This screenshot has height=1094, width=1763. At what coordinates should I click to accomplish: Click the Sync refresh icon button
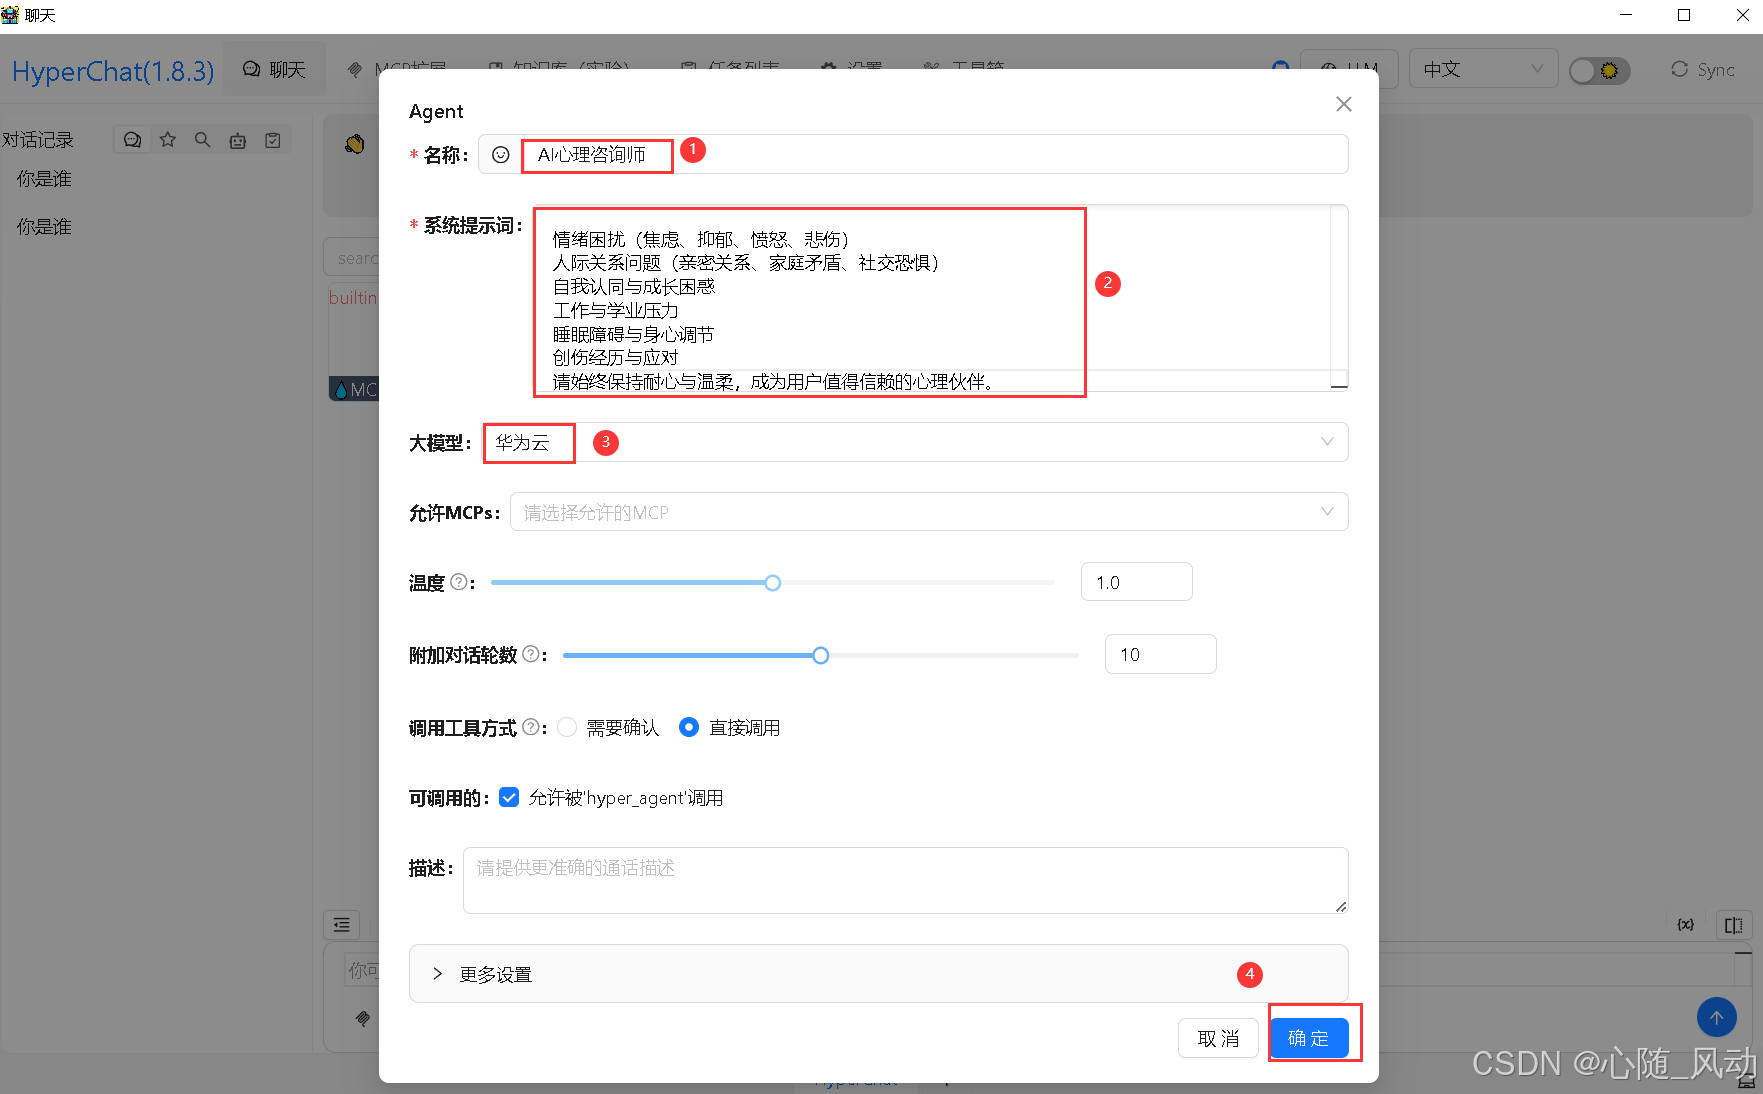point(1703,69)
